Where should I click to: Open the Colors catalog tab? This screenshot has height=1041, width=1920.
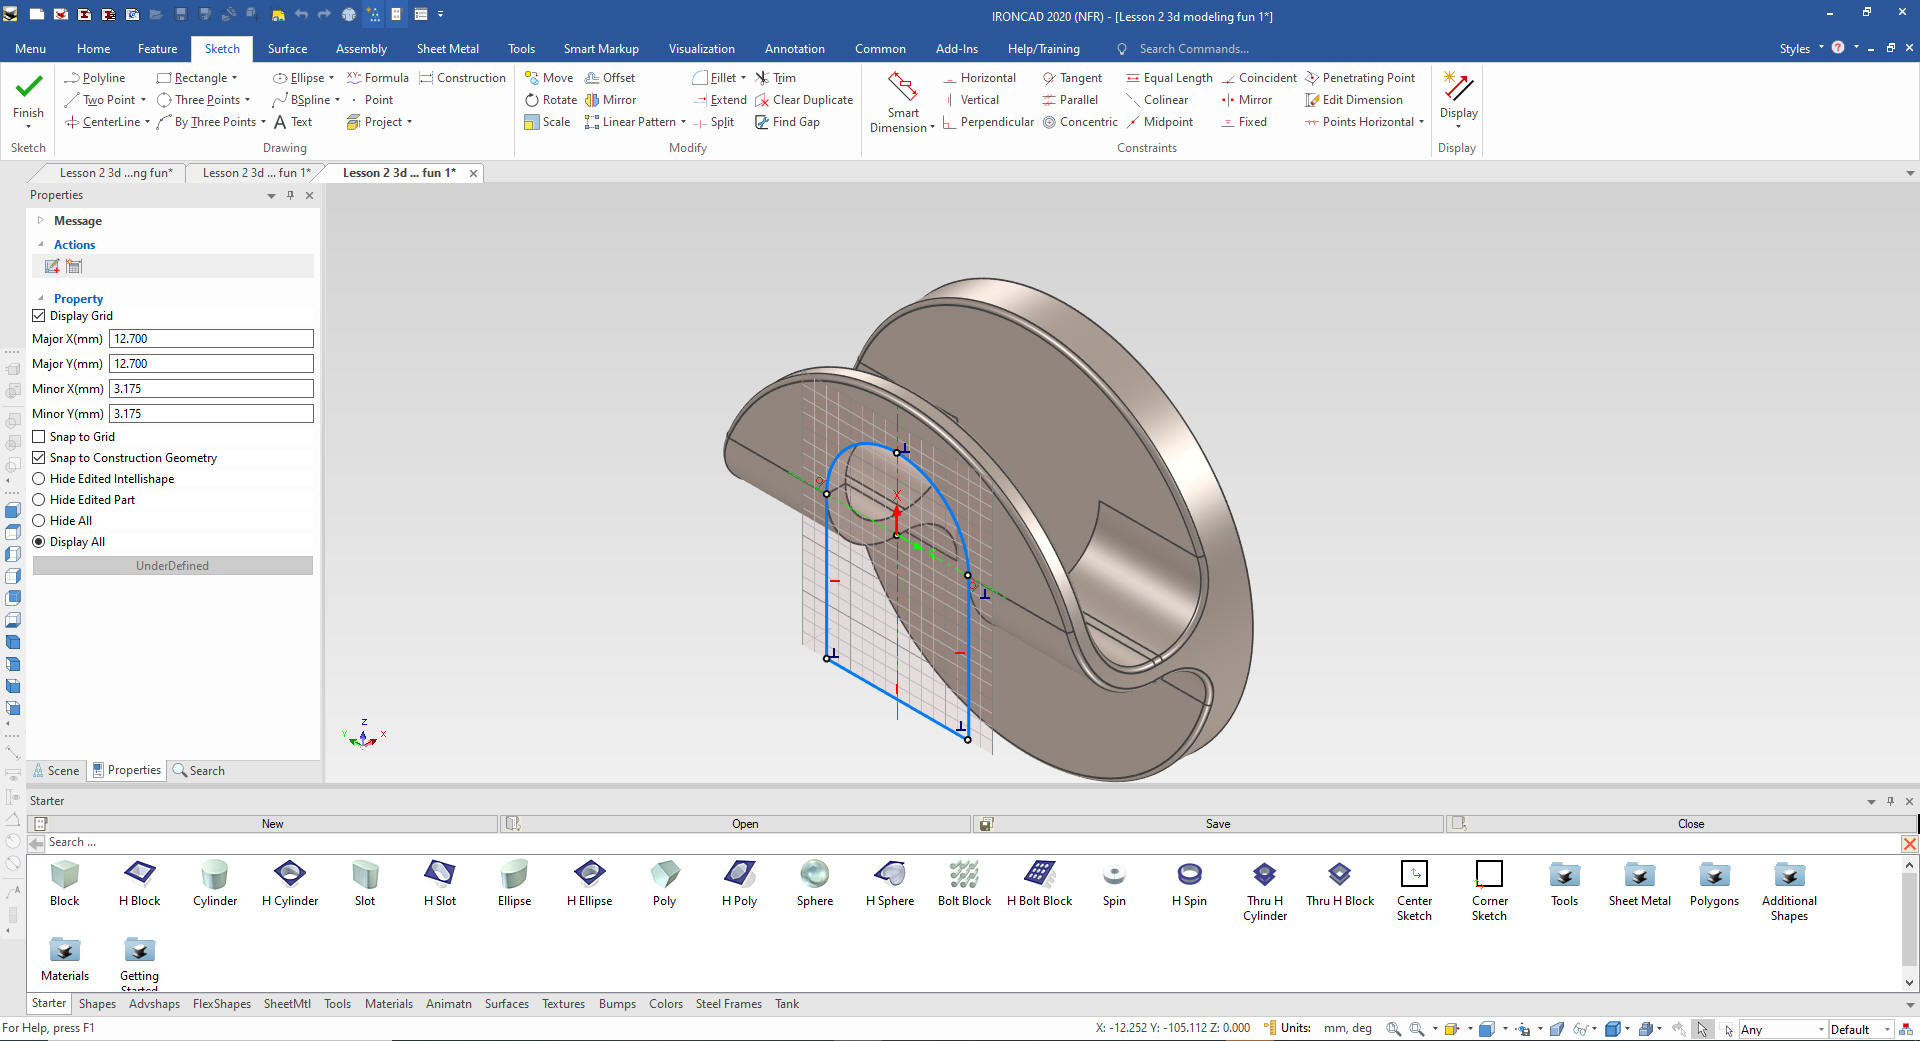[x=665, y=1004]
